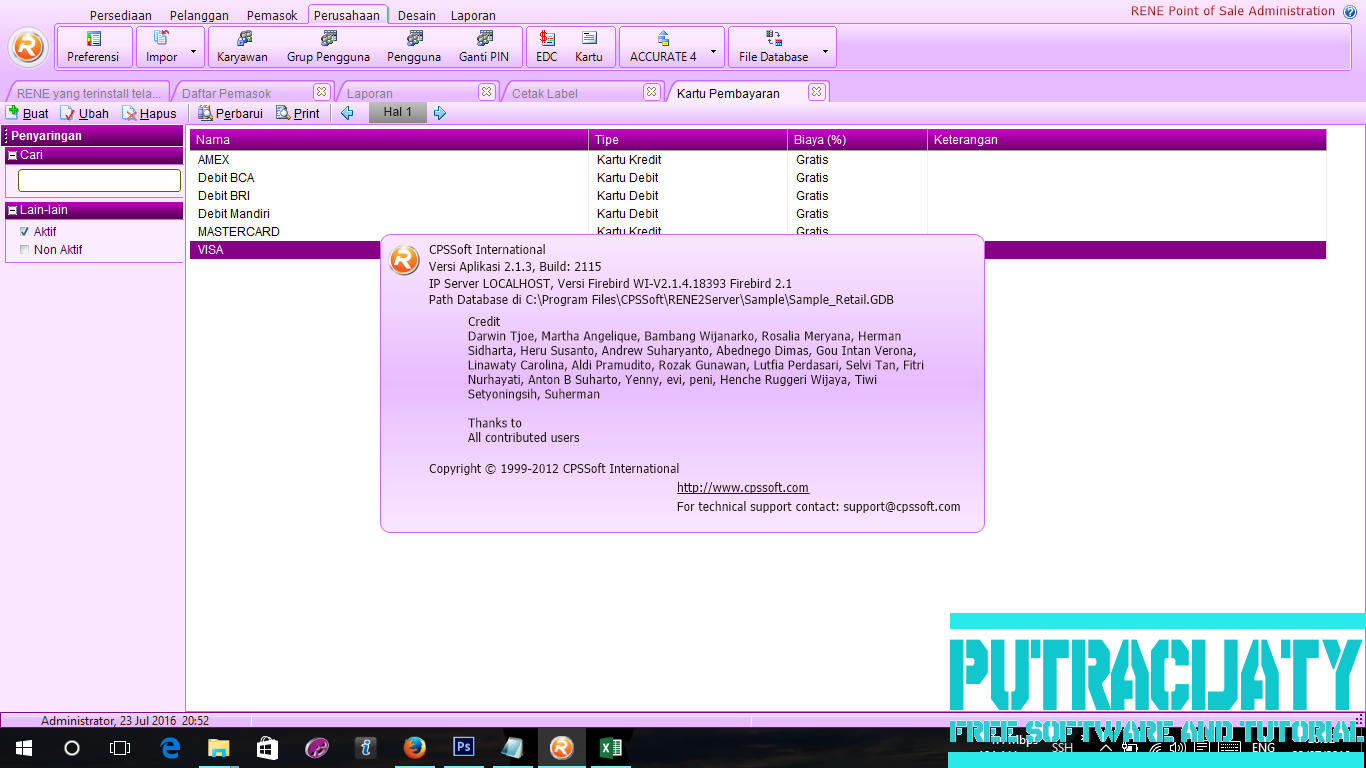Click the Windows Start button
The width and height of the screenshot is (1366, 768).
coord(24,748)
